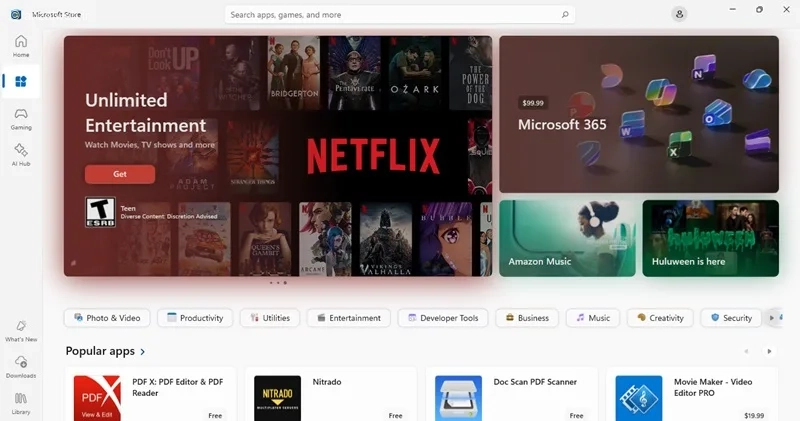Click the ESRB Teen rating badge
800x421 pixels.
100,212
